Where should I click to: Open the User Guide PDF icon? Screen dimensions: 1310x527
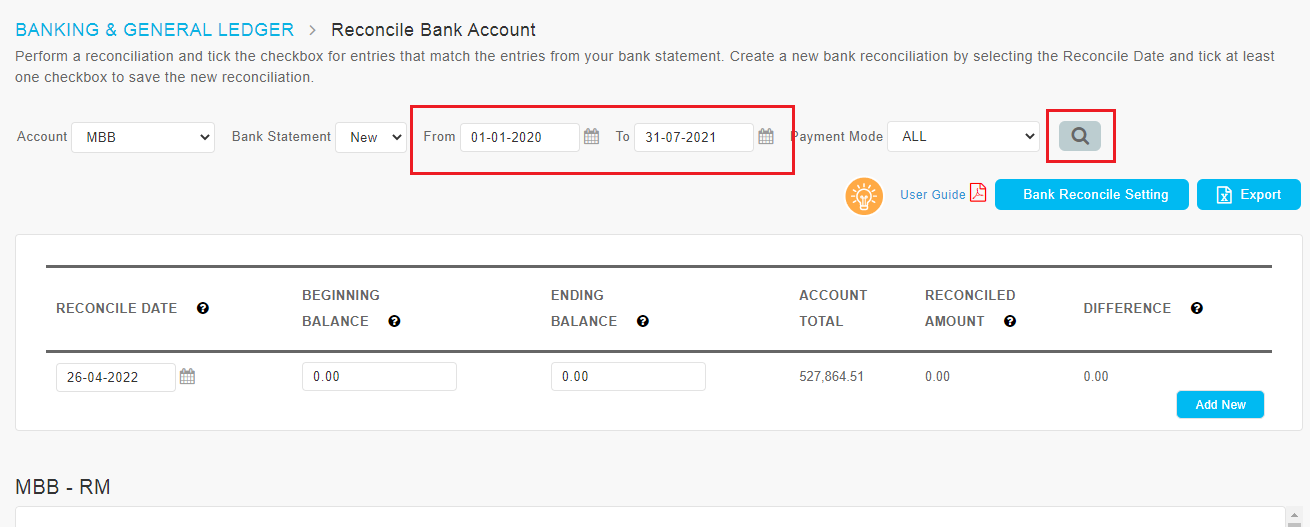click(978, 193)
